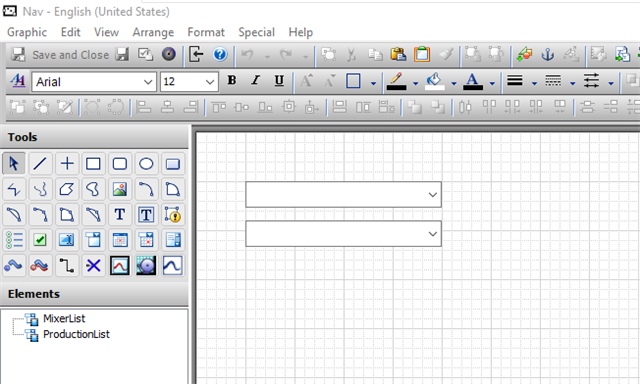Select the Text Box tool
640x384 pixels.
pyautogui.click(x=146, y=214)
